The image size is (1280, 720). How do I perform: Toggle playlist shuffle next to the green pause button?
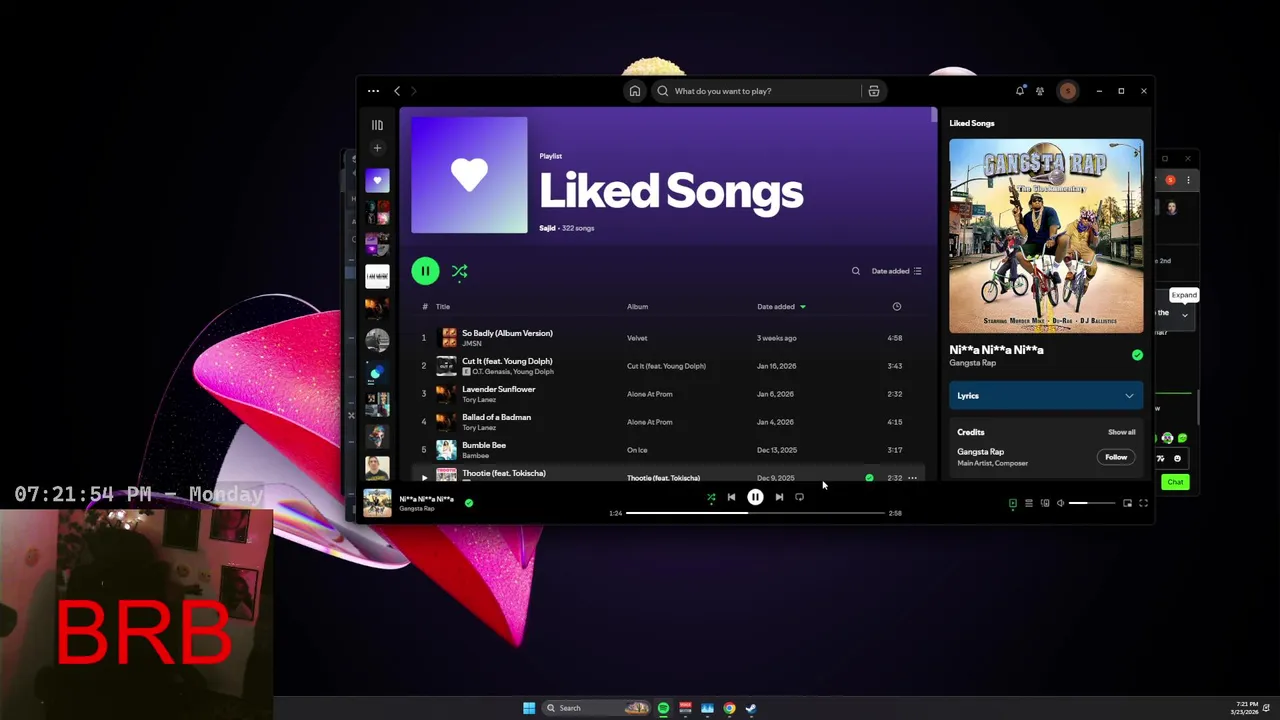pyautogui.click(x=460, y=271)
